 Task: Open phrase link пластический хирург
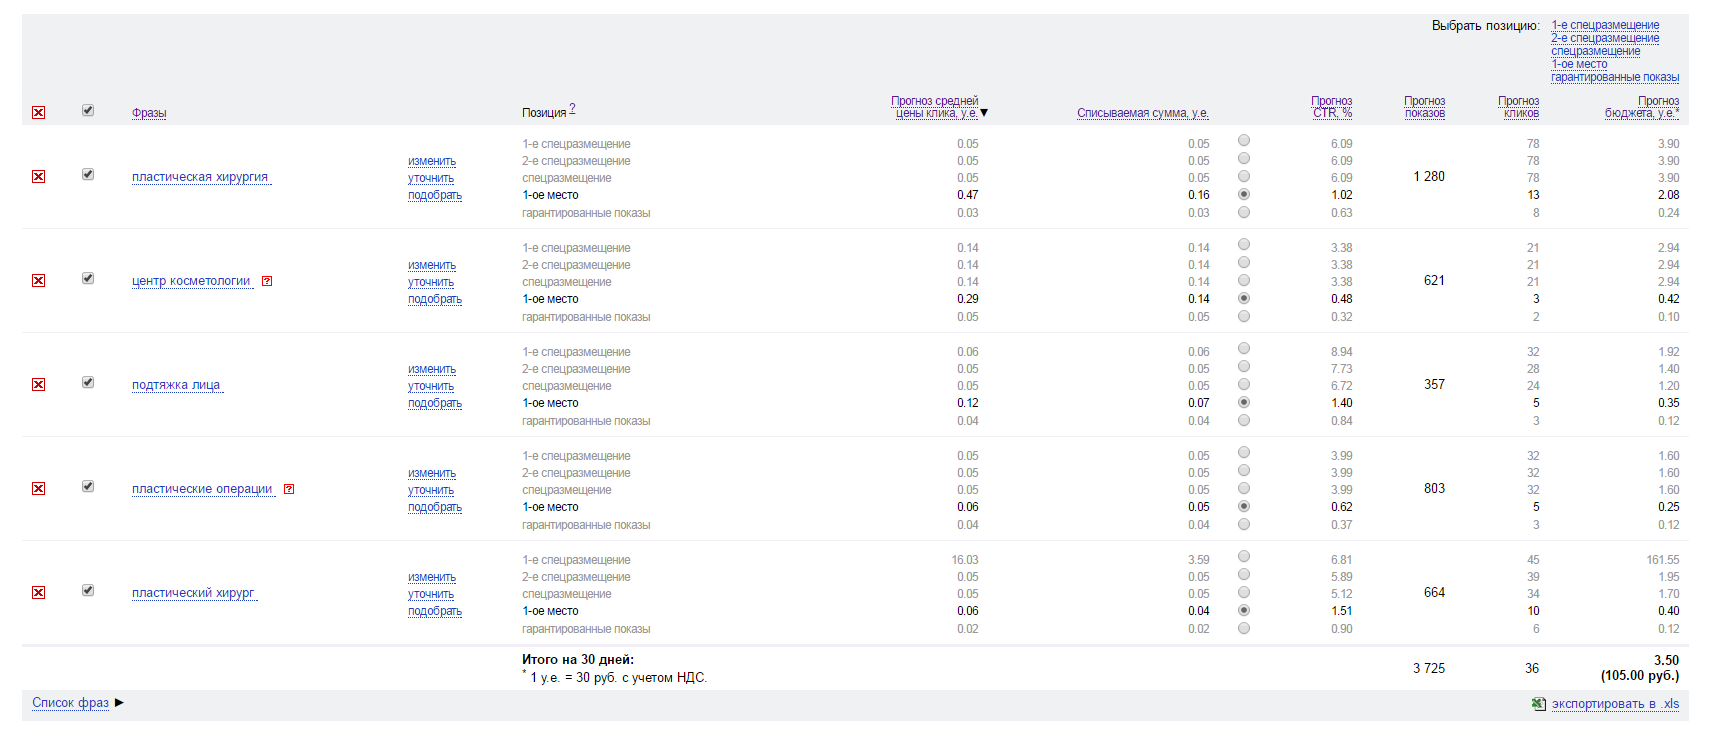coord(193,593)
